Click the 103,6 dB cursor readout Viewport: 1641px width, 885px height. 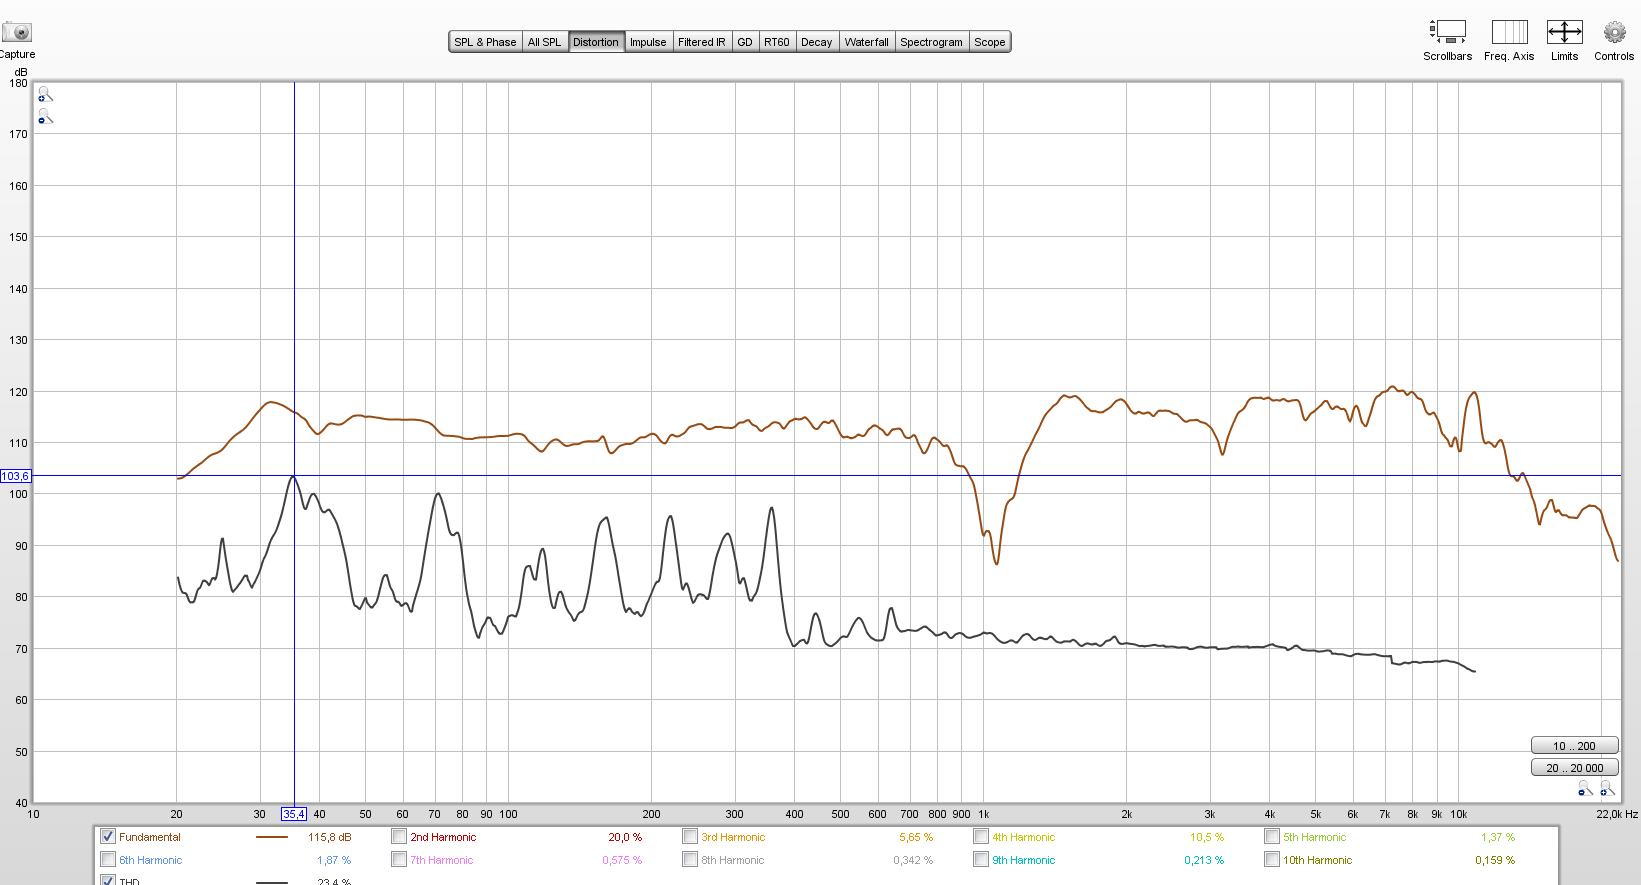tap(16, 476)
